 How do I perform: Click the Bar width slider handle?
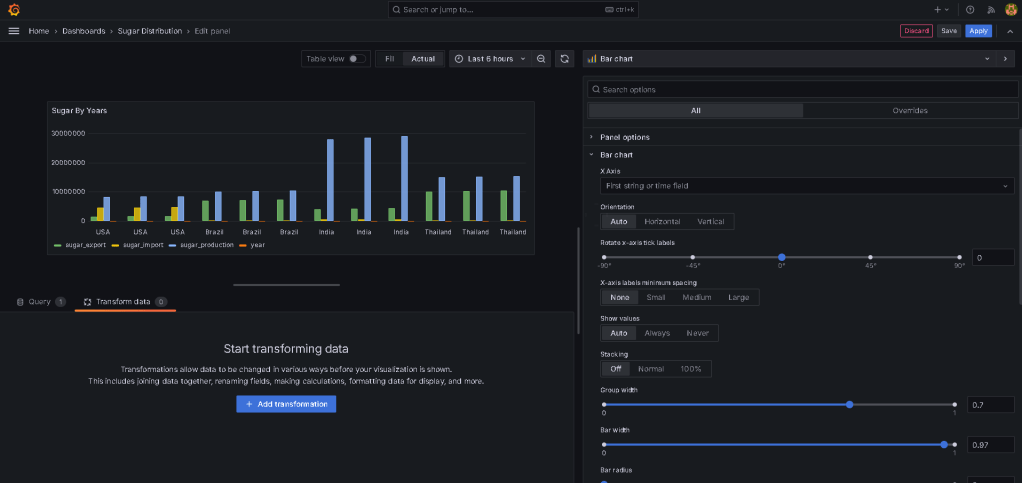tap(944, 445)
